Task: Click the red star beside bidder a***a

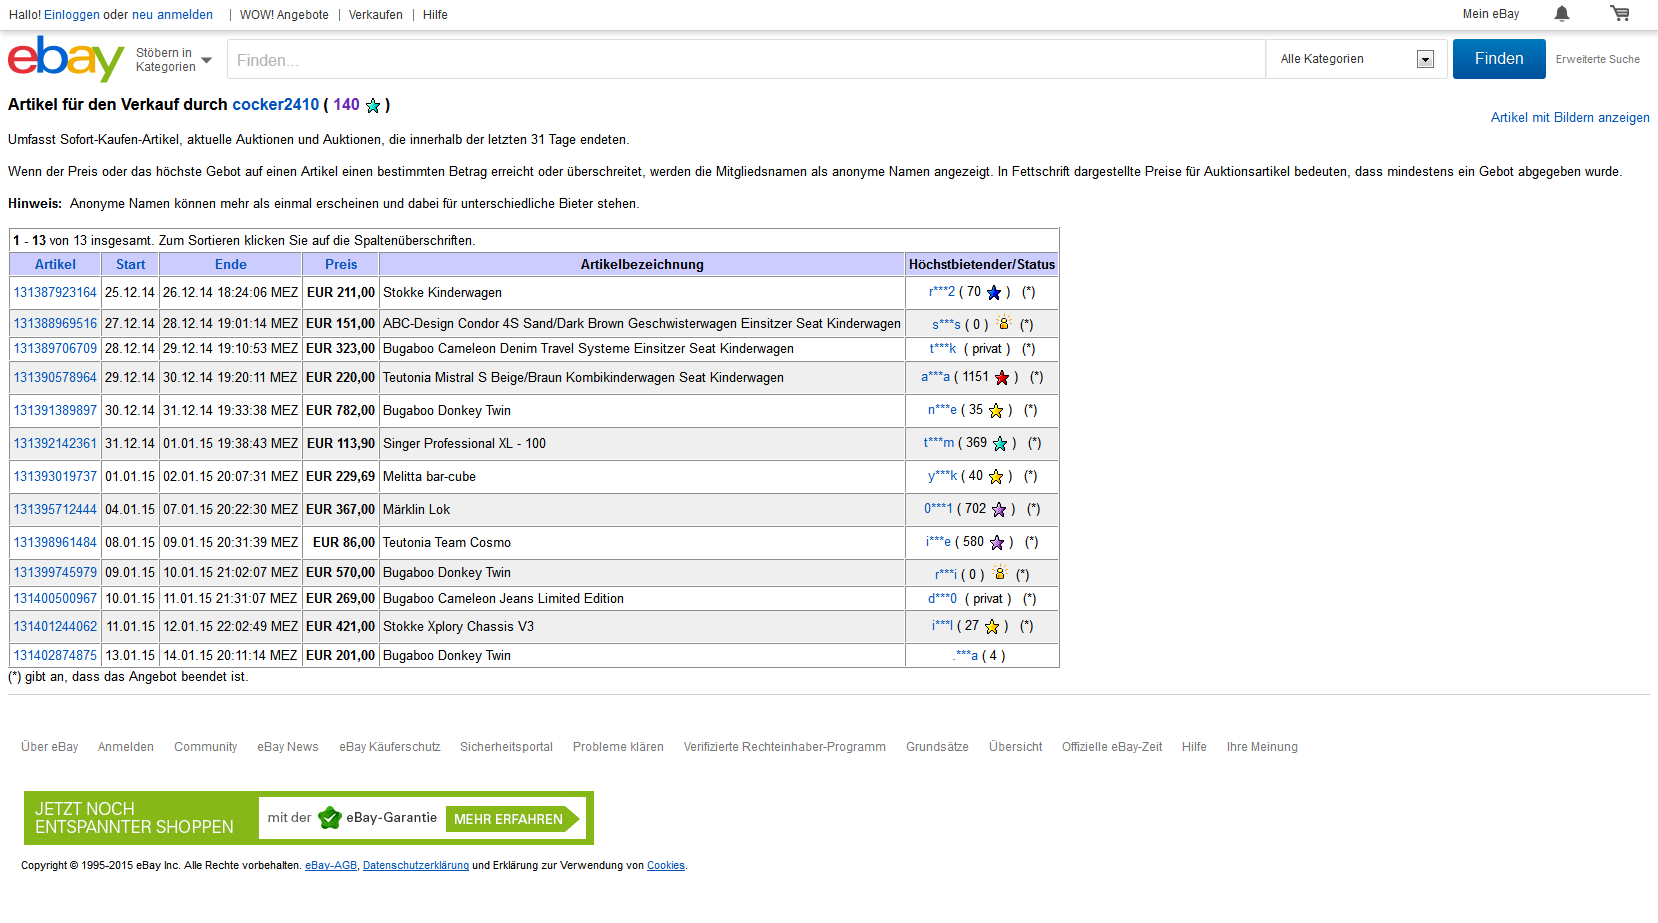Action: click(1002, 377)
